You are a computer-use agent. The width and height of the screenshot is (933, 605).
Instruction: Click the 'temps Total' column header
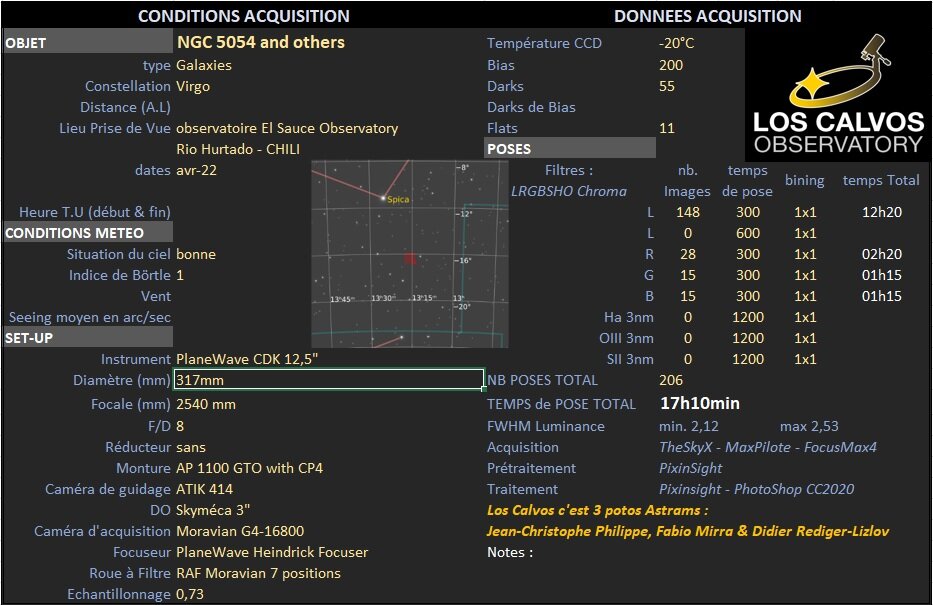coord(881,180)
